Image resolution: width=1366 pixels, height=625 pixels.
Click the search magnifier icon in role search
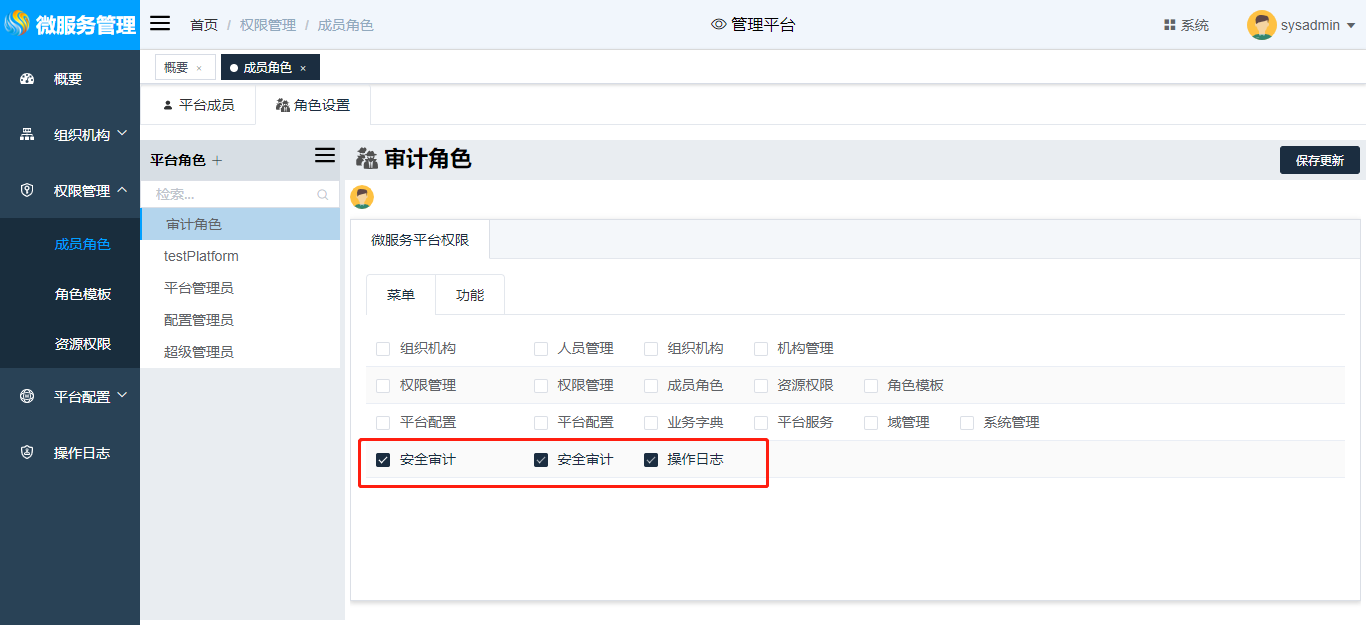coord(323,195)
